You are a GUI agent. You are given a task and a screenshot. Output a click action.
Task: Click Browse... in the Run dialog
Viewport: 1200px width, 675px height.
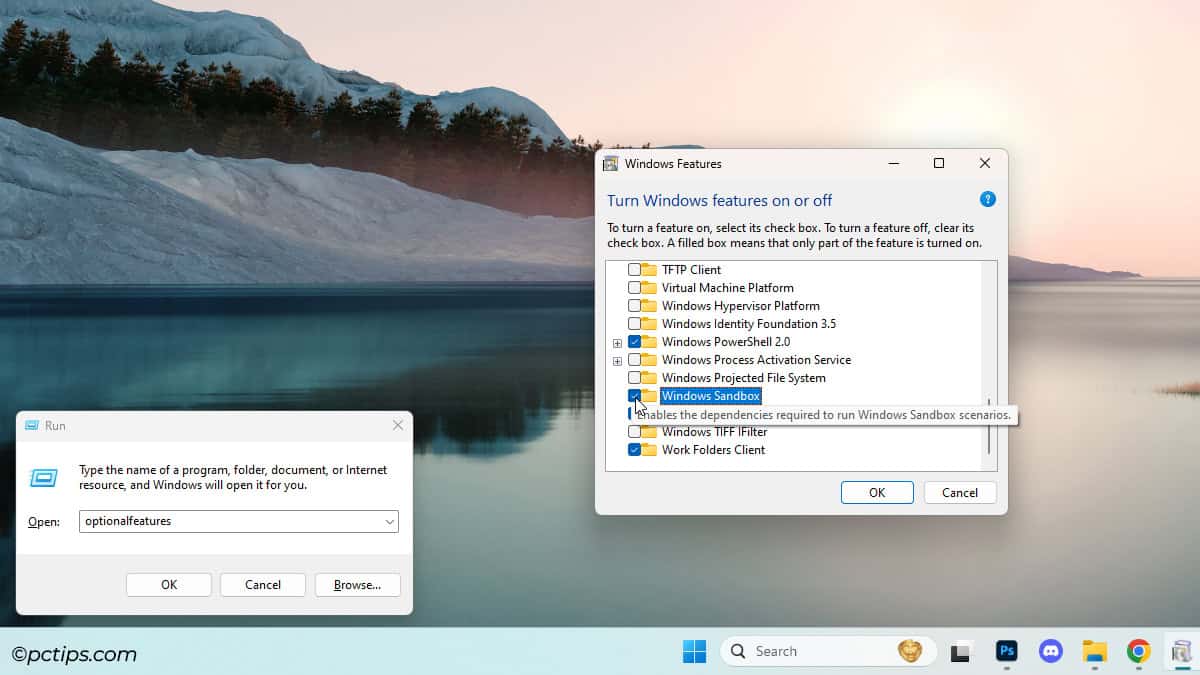(357, 585)
